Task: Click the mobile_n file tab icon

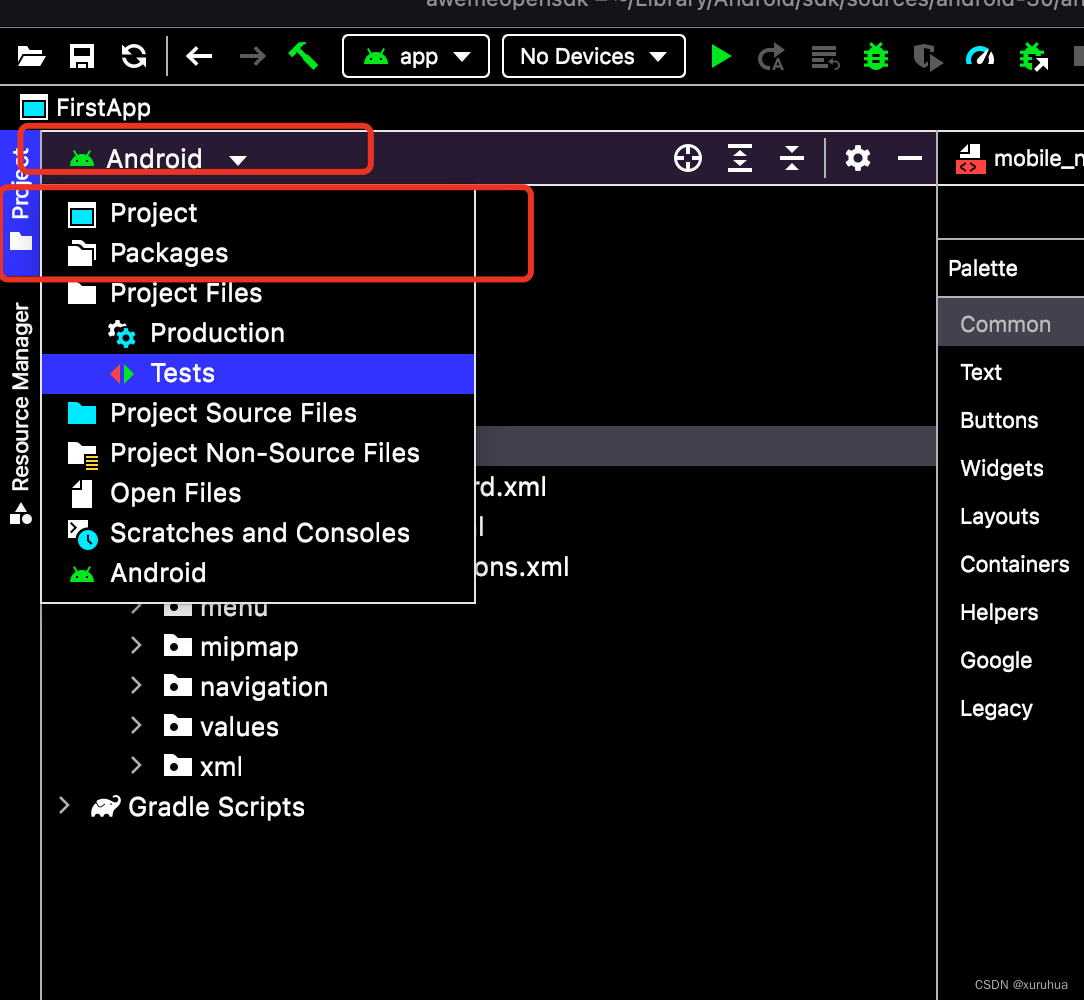Action: (971, 158)
